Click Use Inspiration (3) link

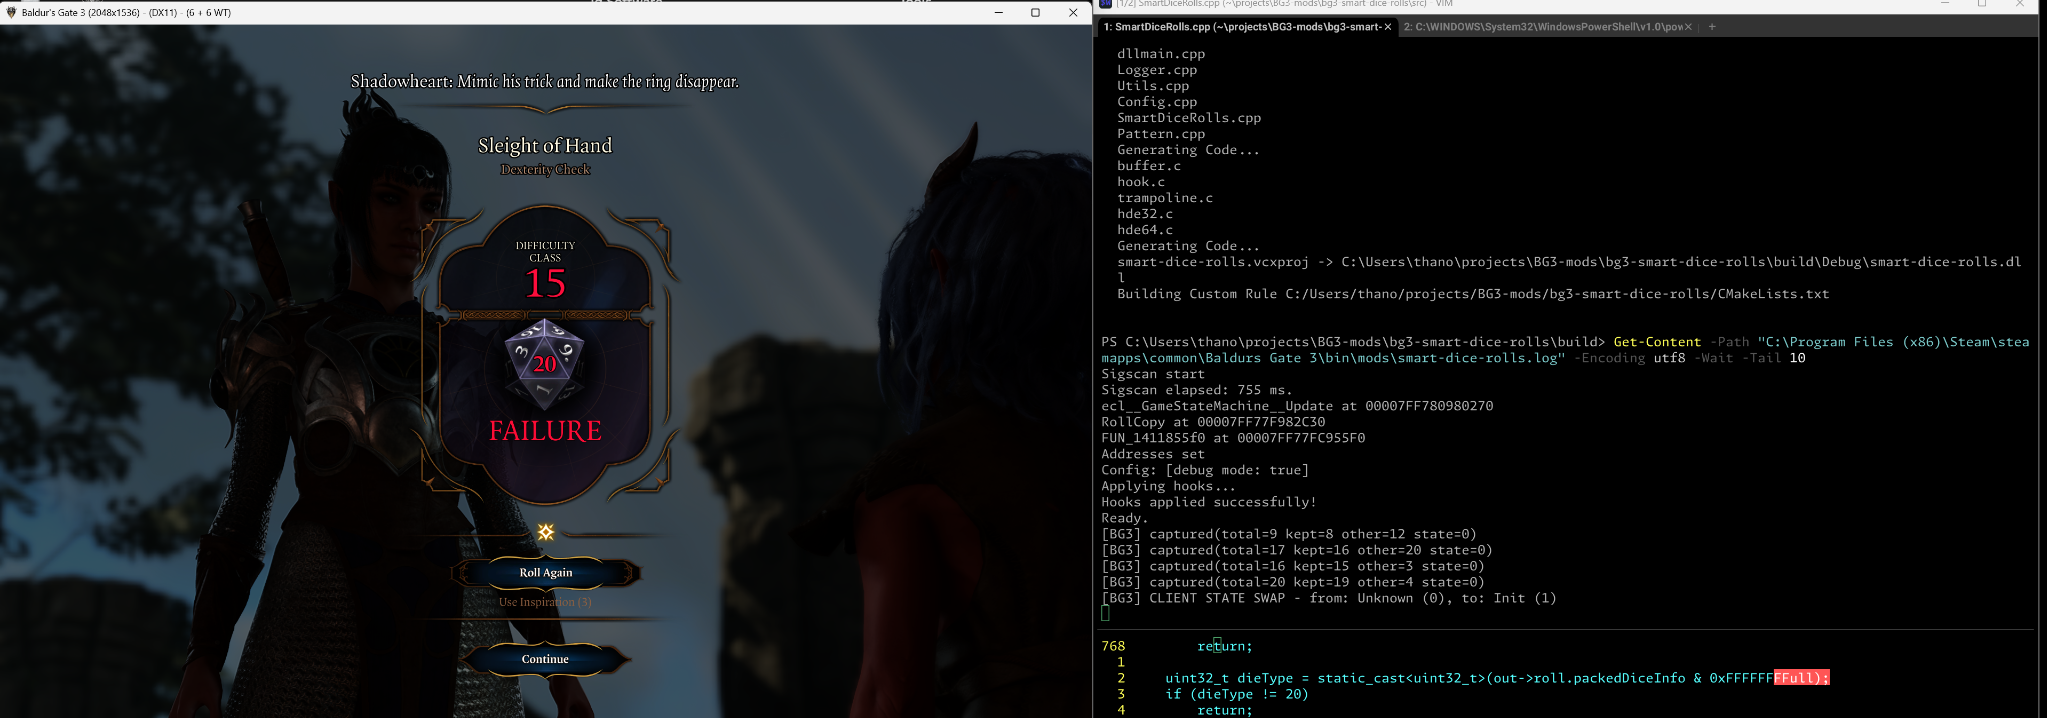click(545, 602)
